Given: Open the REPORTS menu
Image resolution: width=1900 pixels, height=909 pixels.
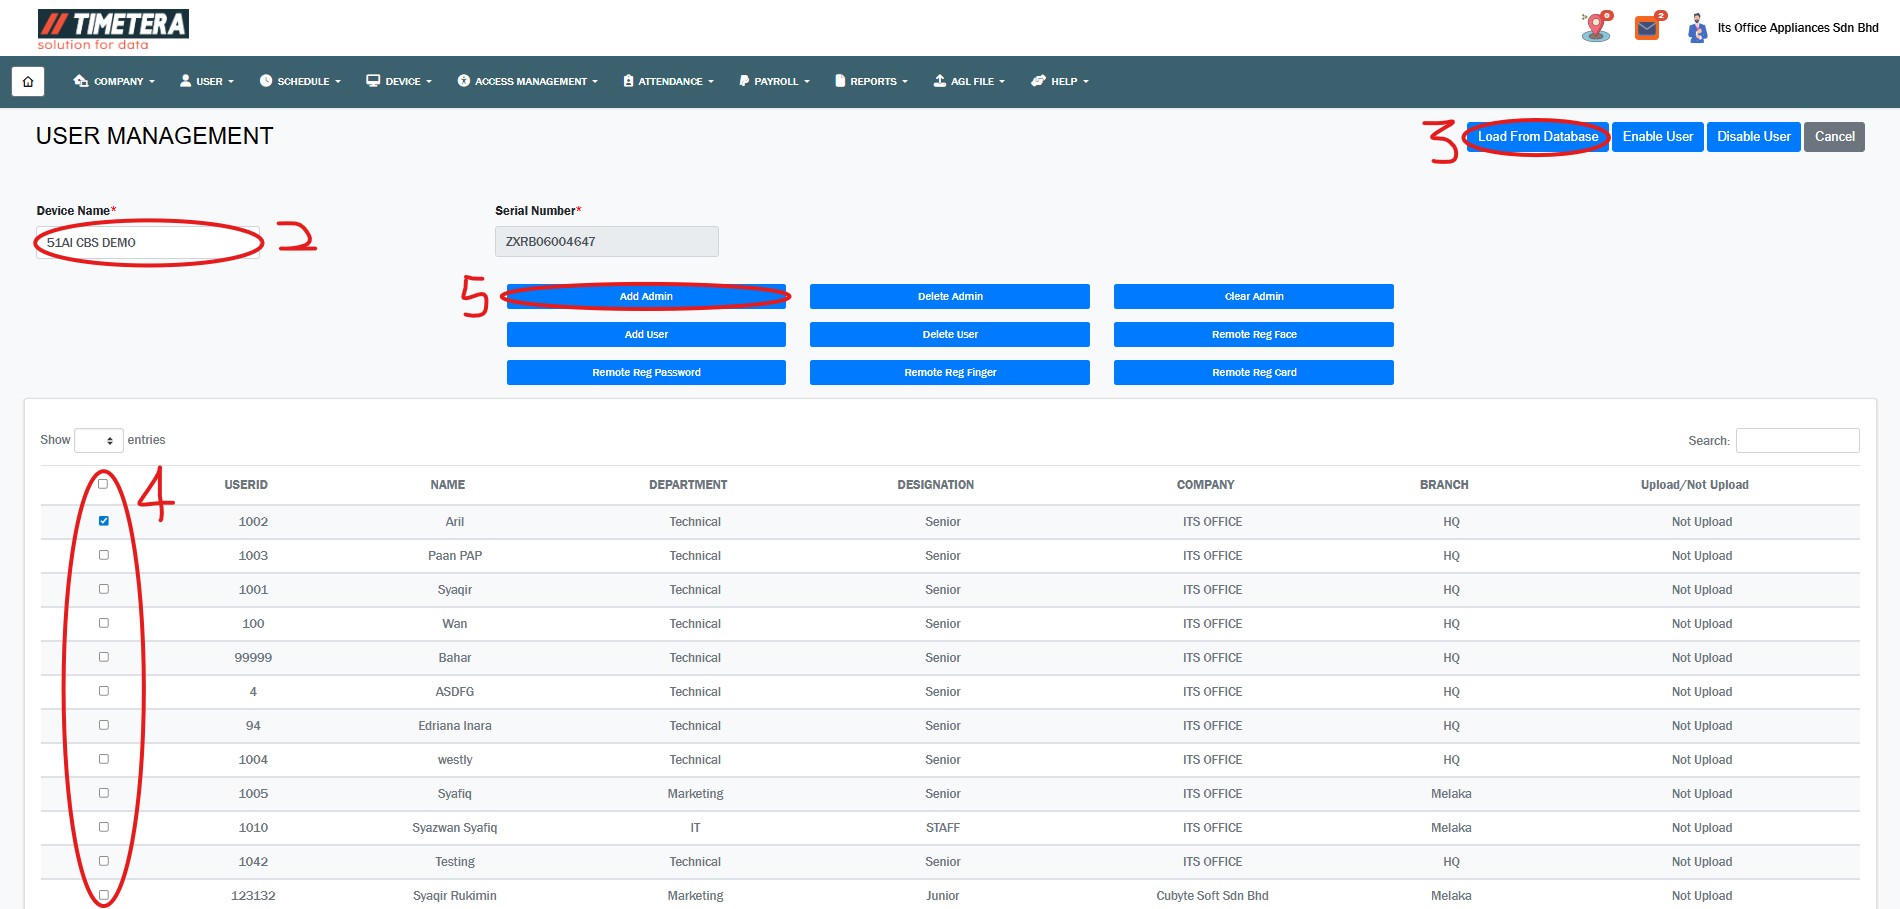Looking at the screenshot, I should coord(871,81).
